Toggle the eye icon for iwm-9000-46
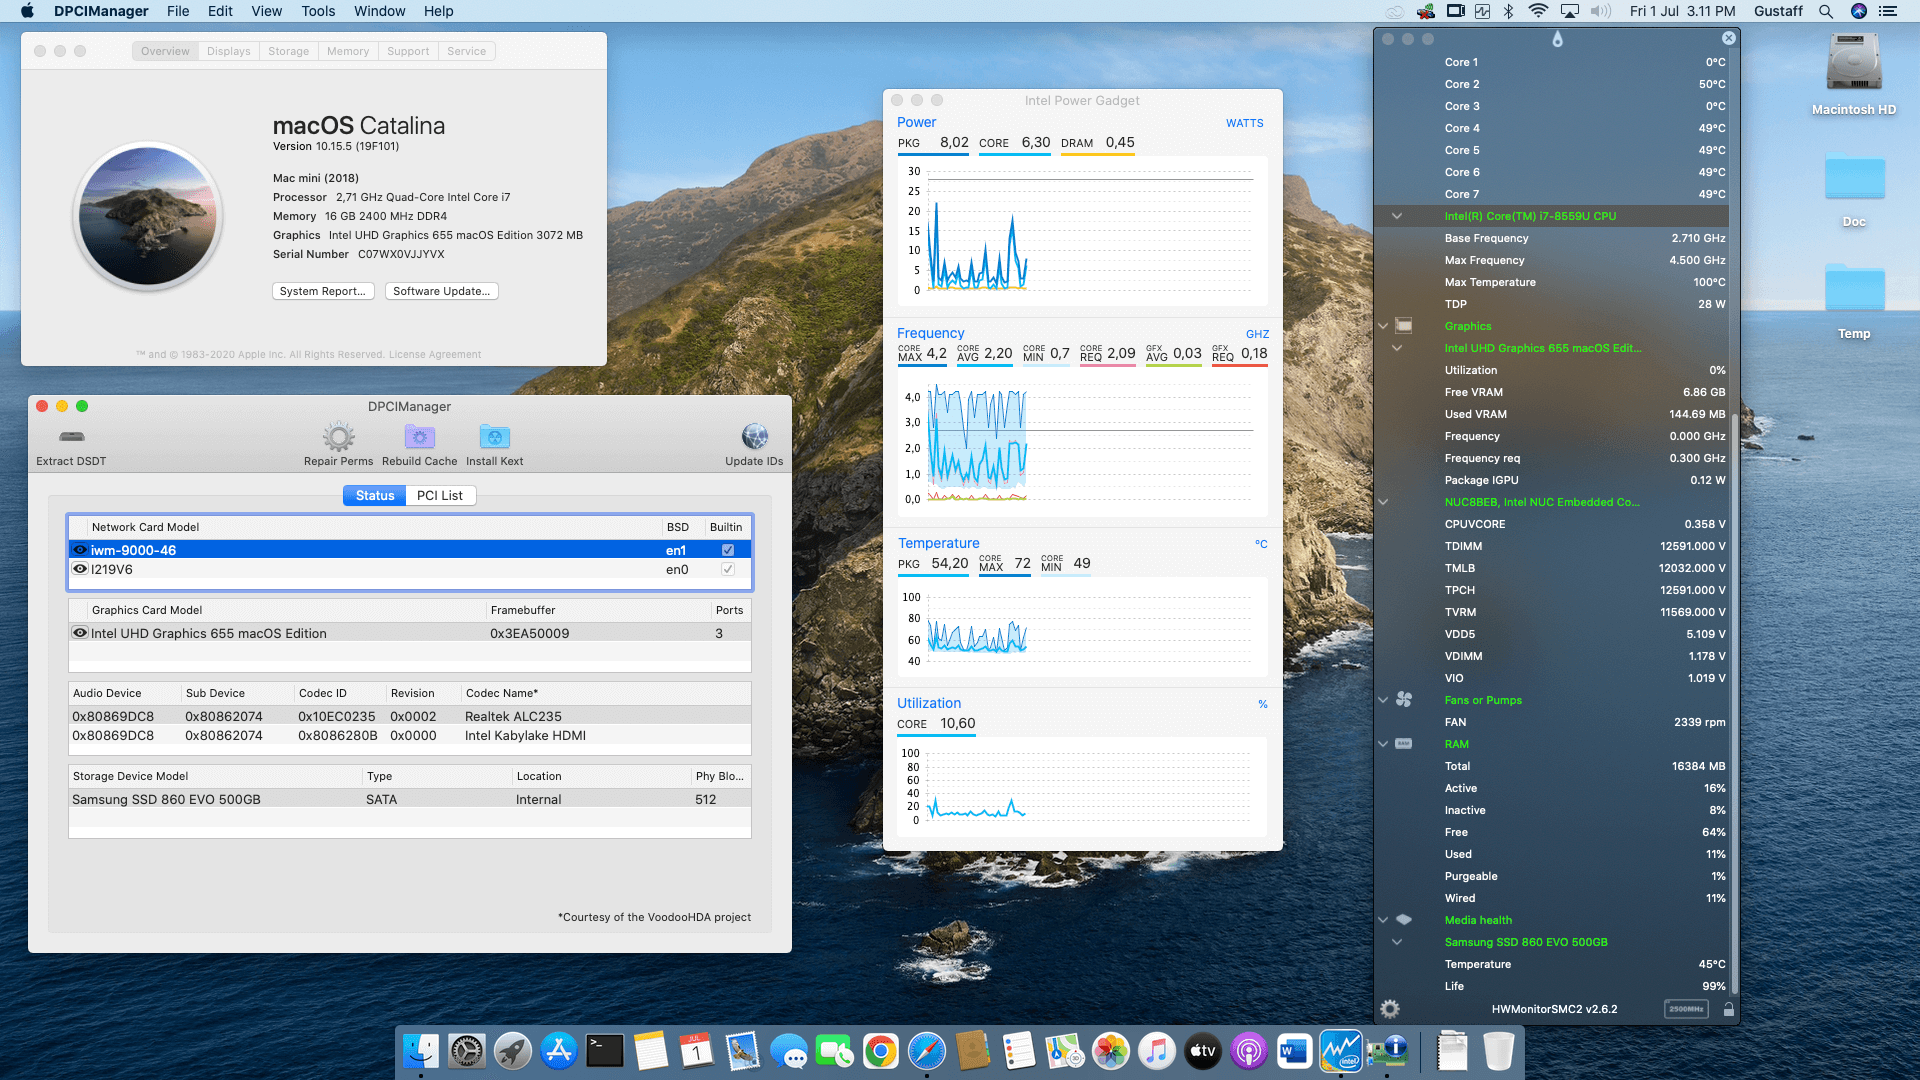The width and height of the screenshot is (1920, 1080). click(80, 550)
